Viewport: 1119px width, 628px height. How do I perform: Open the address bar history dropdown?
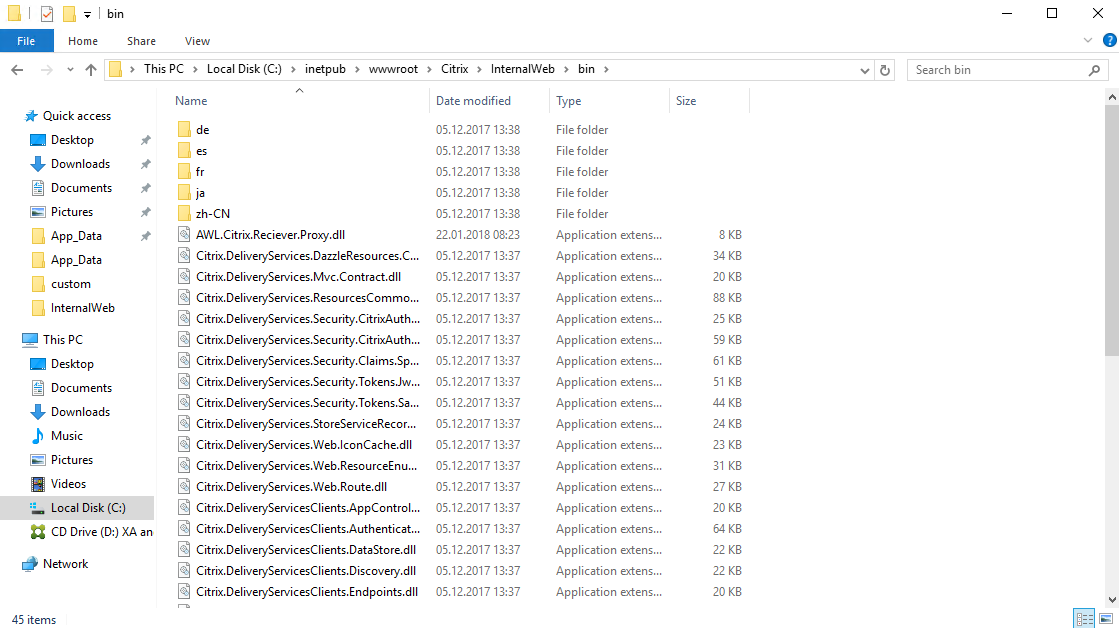point(864,69)
